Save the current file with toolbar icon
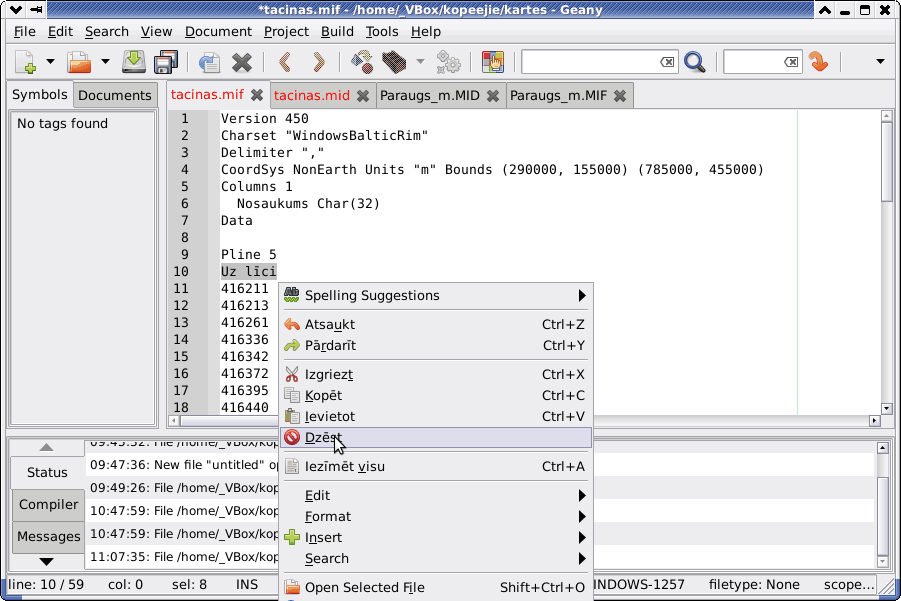This screenshot has height=601, width=901. [x=134, y=62]
